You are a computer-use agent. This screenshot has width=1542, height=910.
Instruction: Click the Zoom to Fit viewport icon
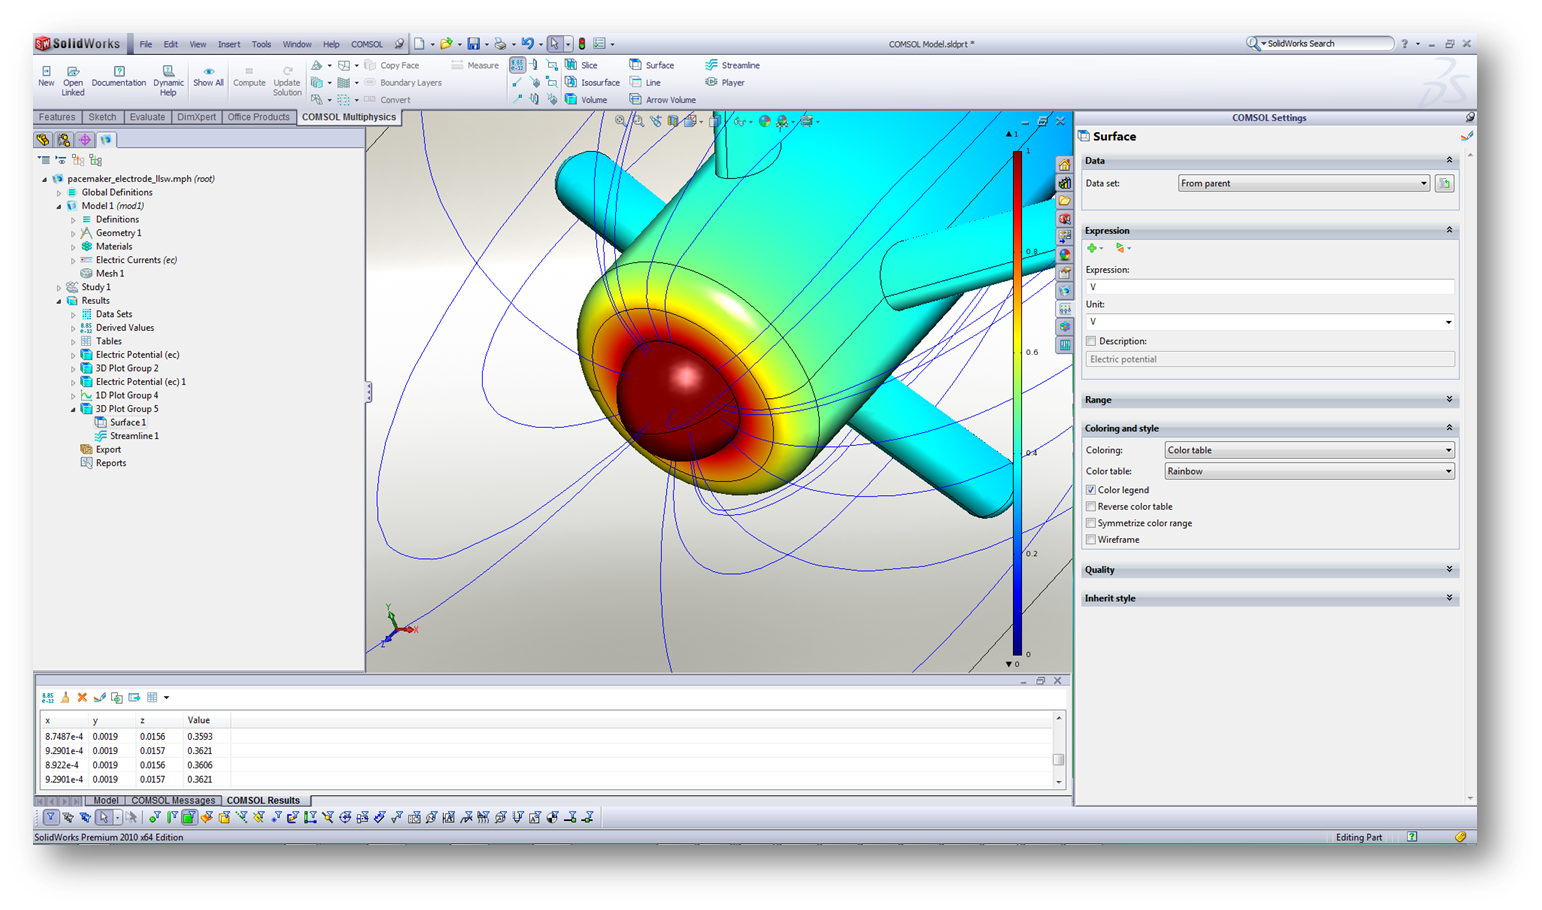621,121
